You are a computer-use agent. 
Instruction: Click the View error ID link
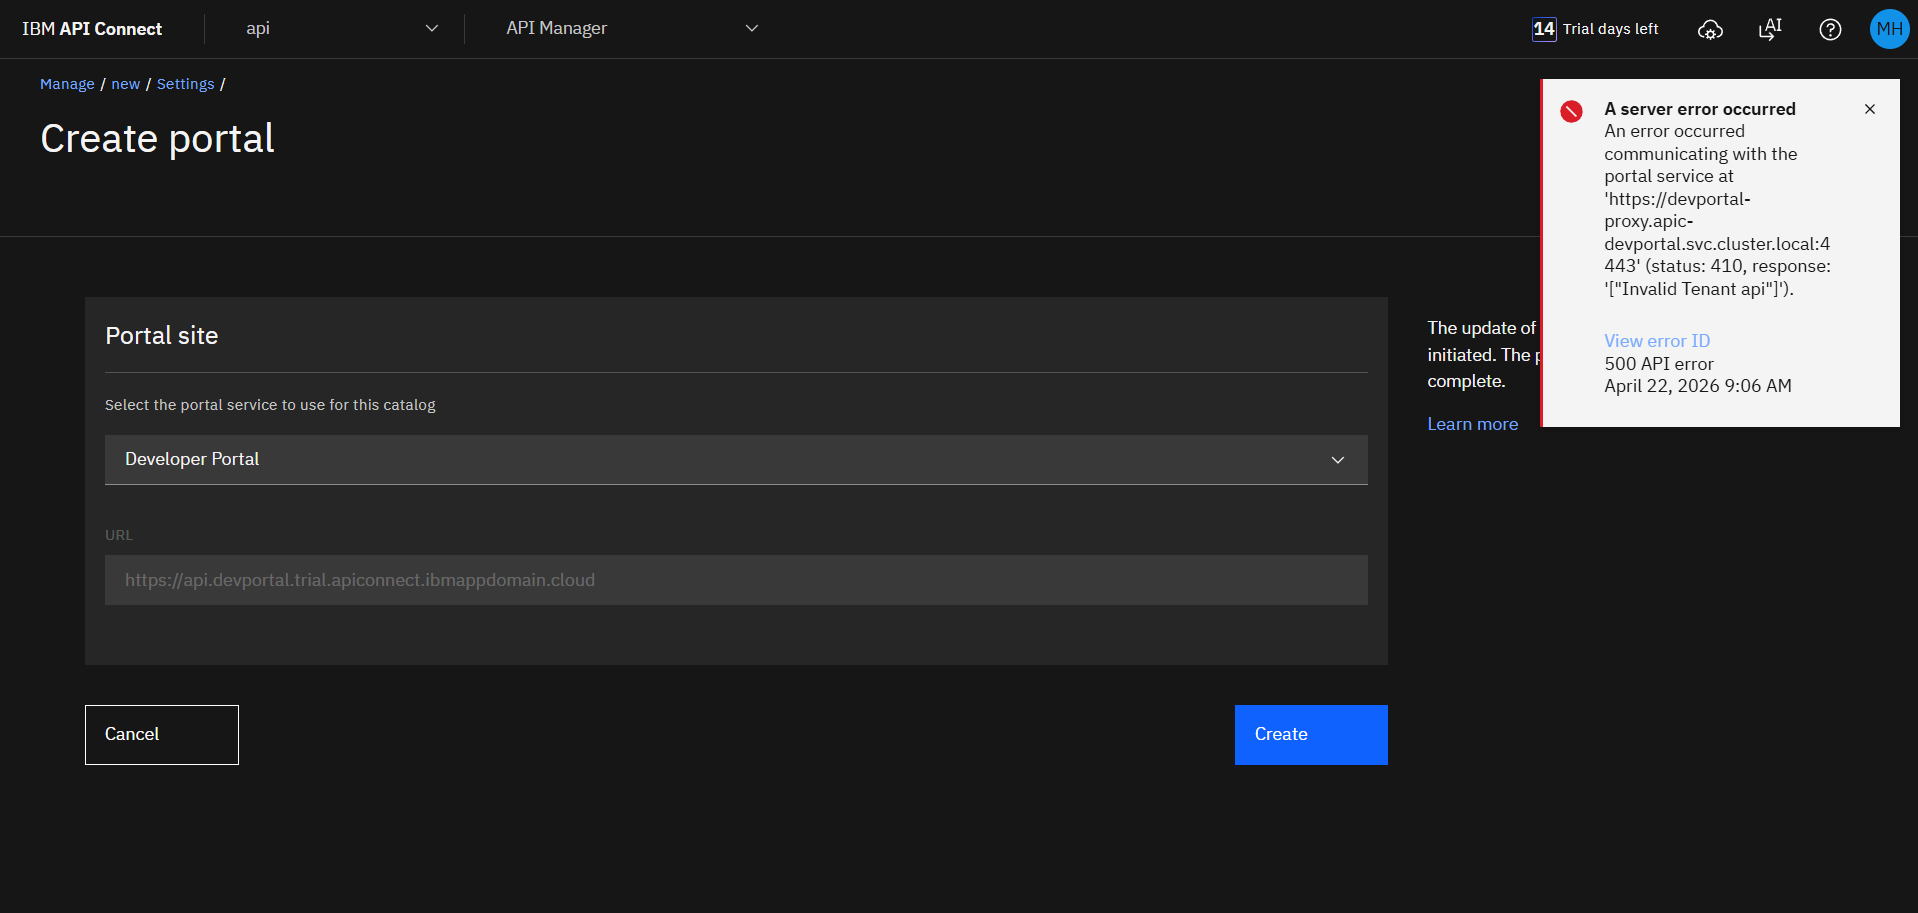[x=1657, y=341]
